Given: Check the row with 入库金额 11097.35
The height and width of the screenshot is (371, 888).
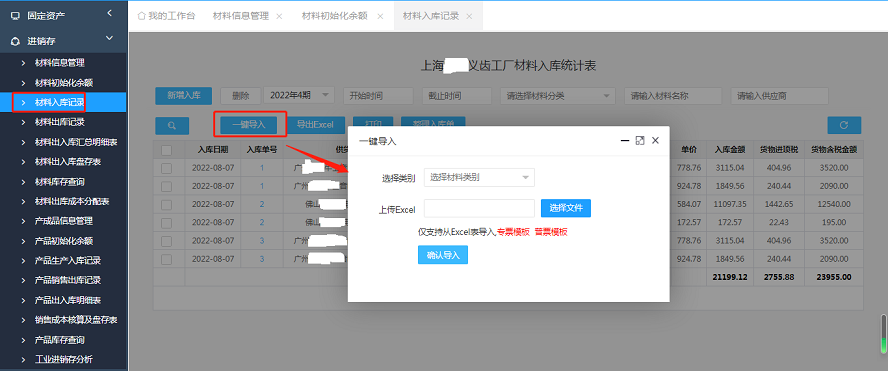Looking at the screenshot, I should [x=166, y=204].
